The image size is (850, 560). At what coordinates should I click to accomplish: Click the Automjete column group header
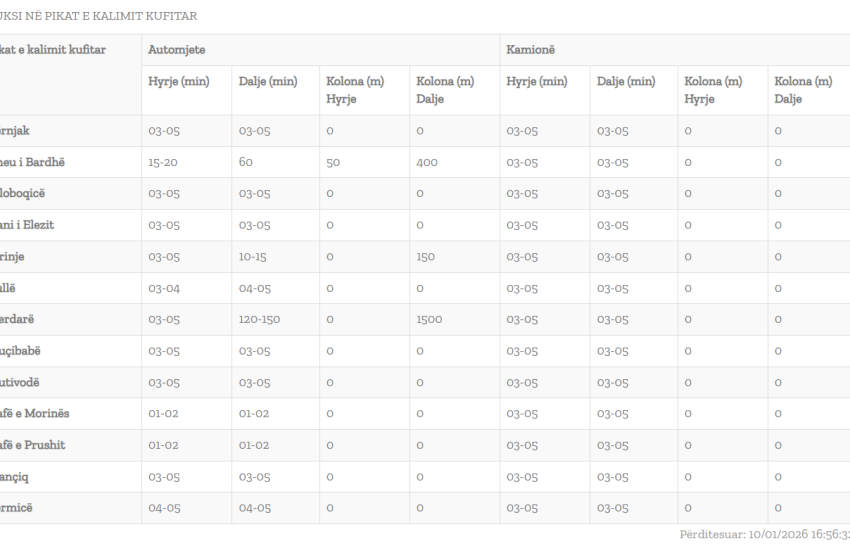(177, 50)
